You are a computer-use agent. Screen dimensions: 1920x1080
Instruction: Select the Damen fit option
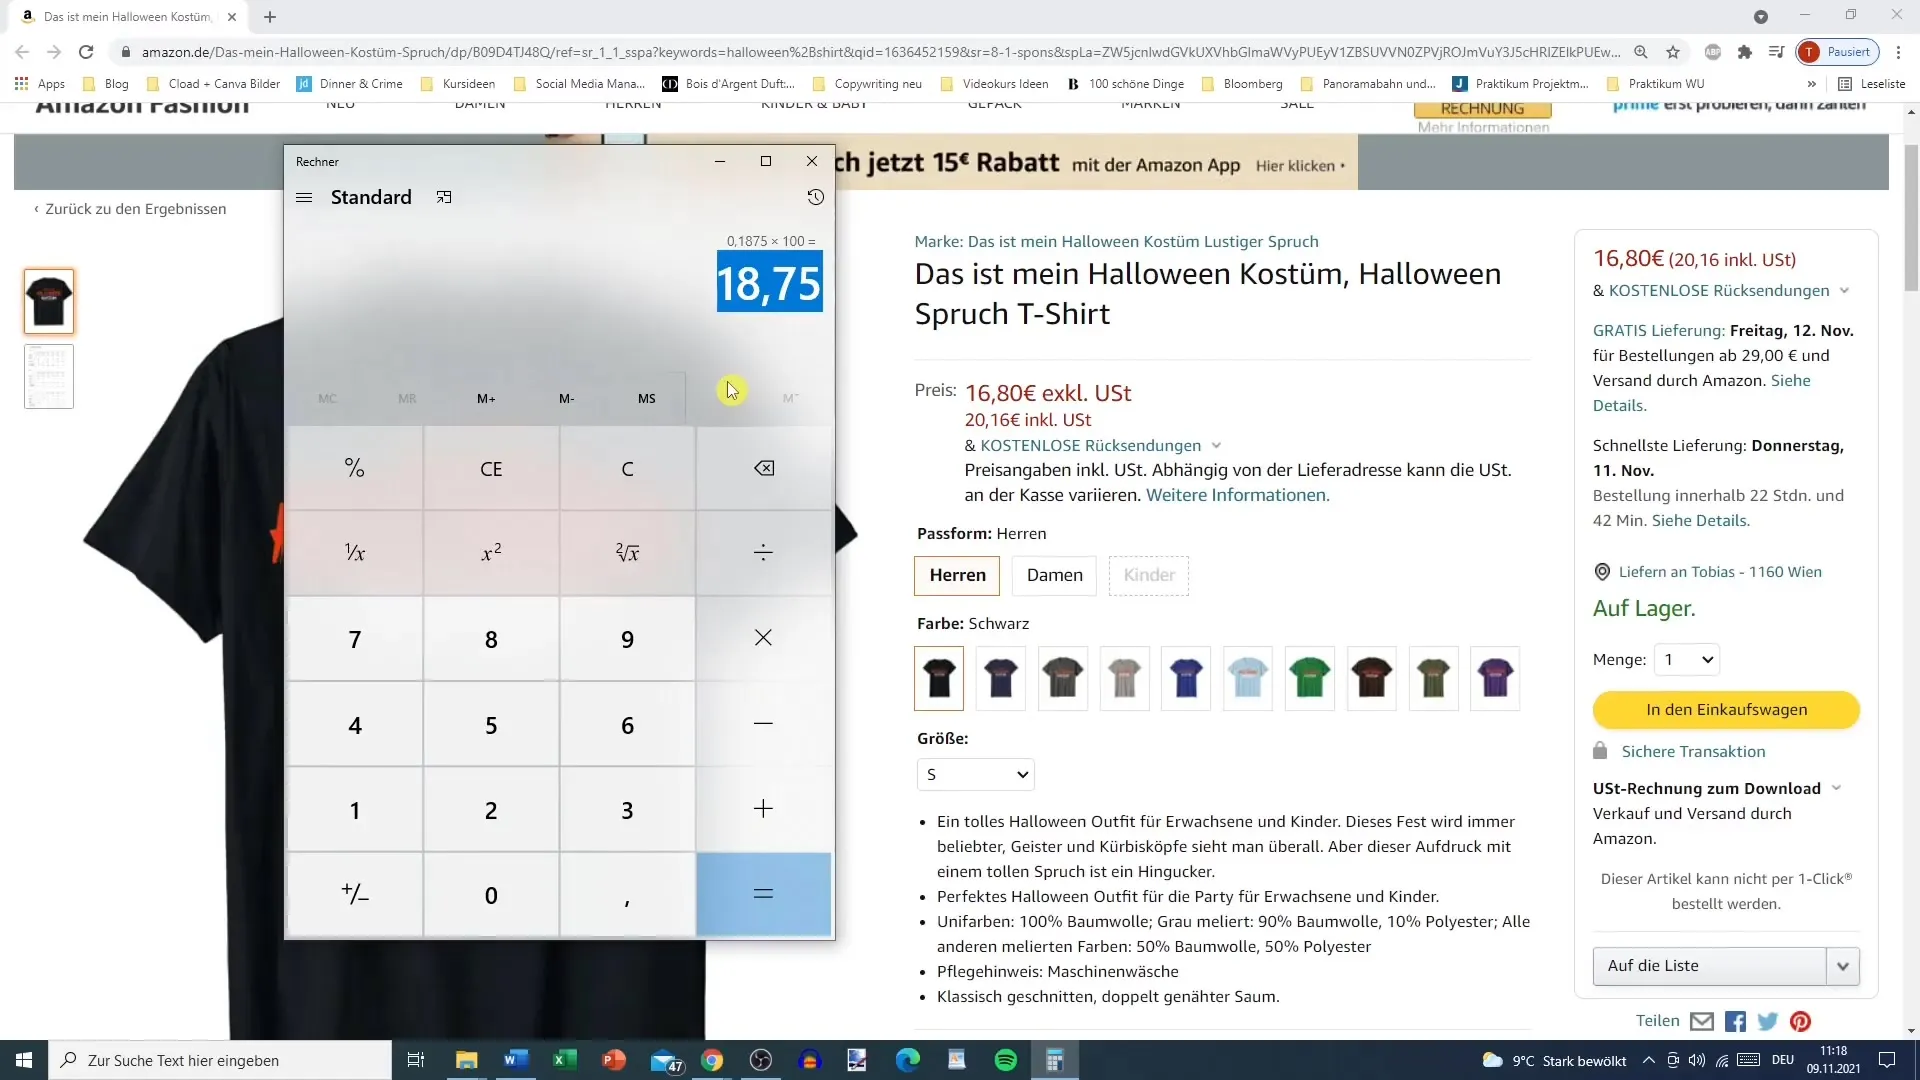click(1054, 575)
